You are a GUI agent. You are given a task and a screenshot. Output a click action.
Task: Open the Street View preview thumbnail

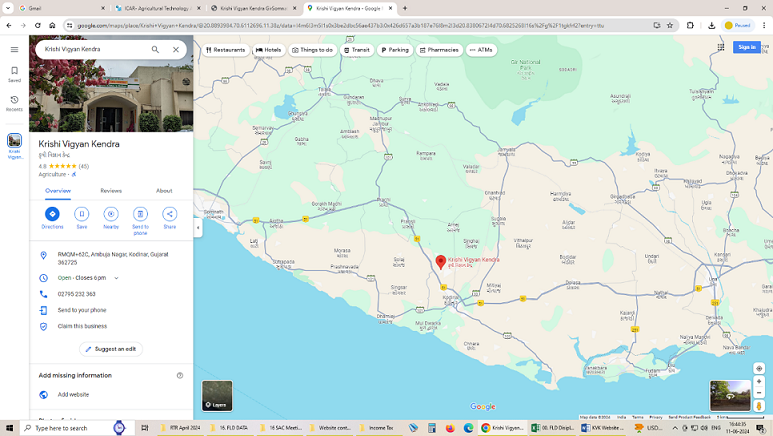click(x=730, y=396)
